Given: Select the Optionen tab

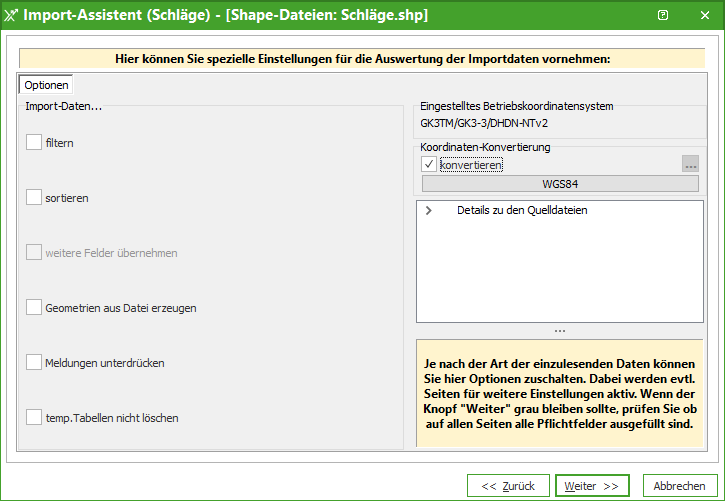Looking at the screenshot, I should 46,86.
